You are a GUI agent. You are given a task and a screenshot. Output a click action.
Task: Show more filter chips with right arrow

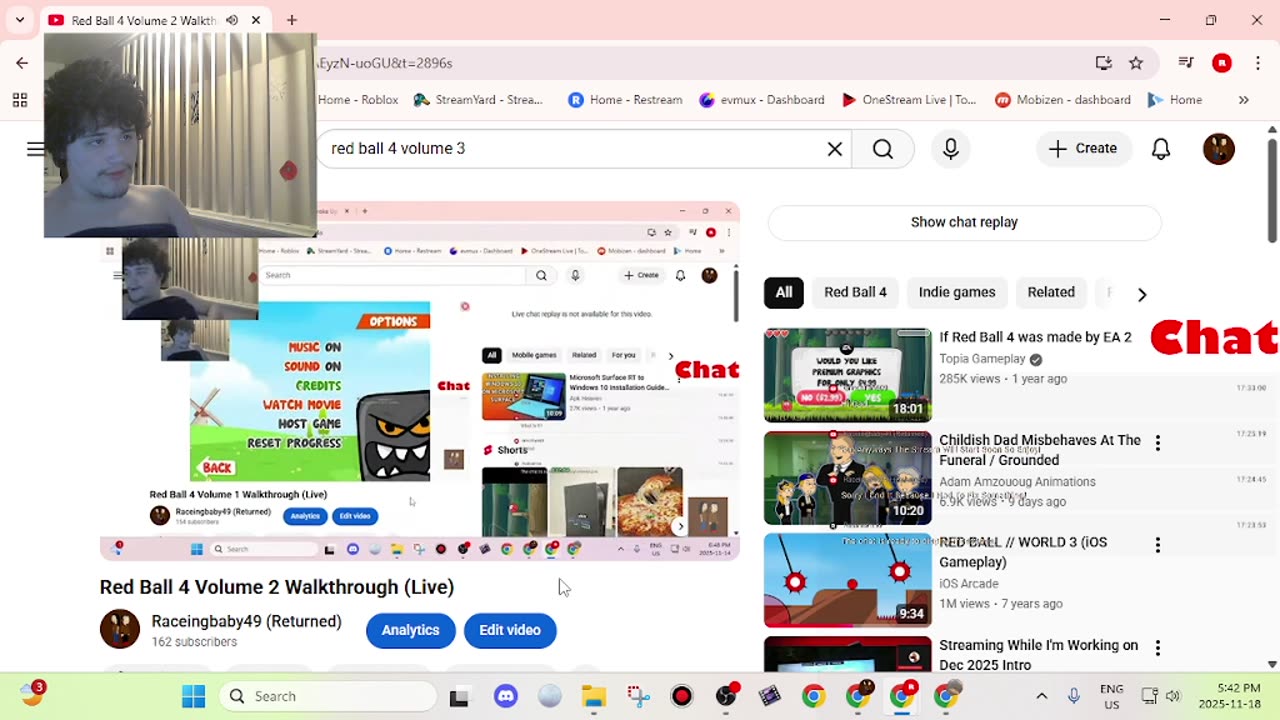pos(1142,293)
